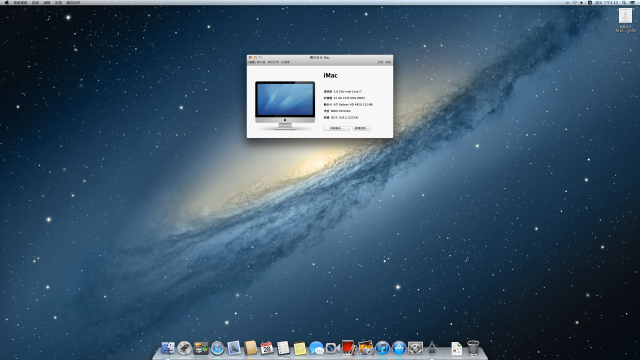The width and height of the screenshot is (640, 360).
Task: Open Calendar icon showing 28
Action: 267,348
